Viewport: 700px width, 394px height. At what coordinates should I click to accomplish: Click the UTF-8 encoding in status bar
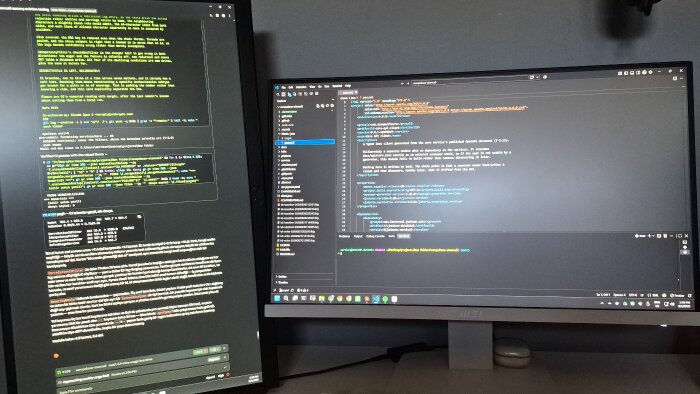[x=633, y=295]
